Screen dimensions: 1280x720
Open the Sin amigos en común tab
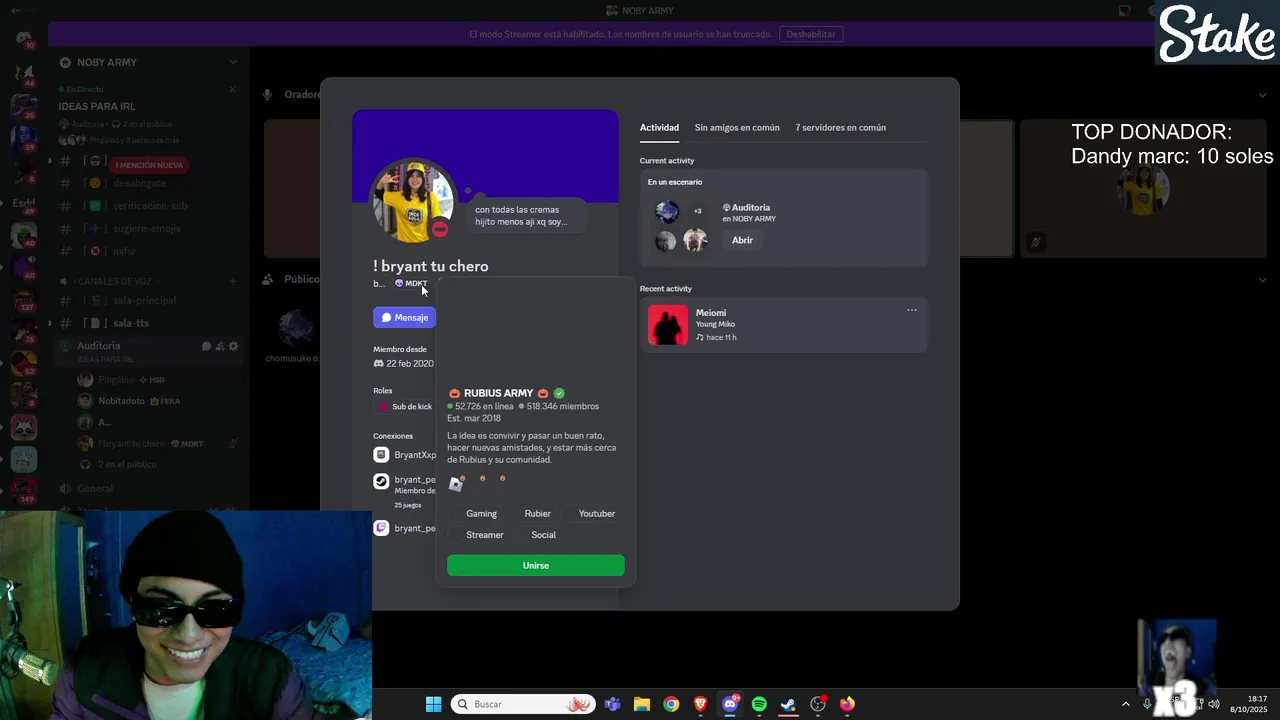tap(737, 127)
